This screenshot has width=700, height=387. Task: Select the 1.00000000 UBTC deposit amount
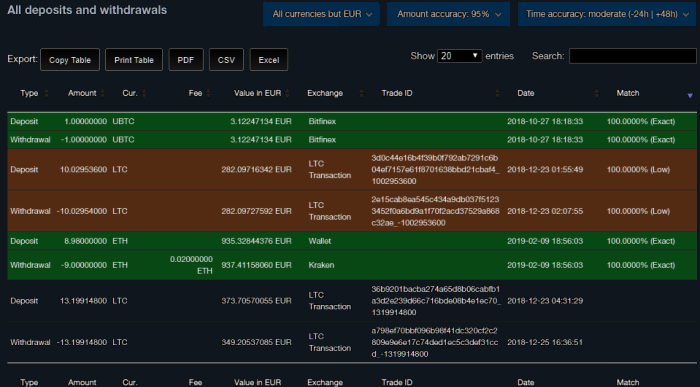(85, 121)
